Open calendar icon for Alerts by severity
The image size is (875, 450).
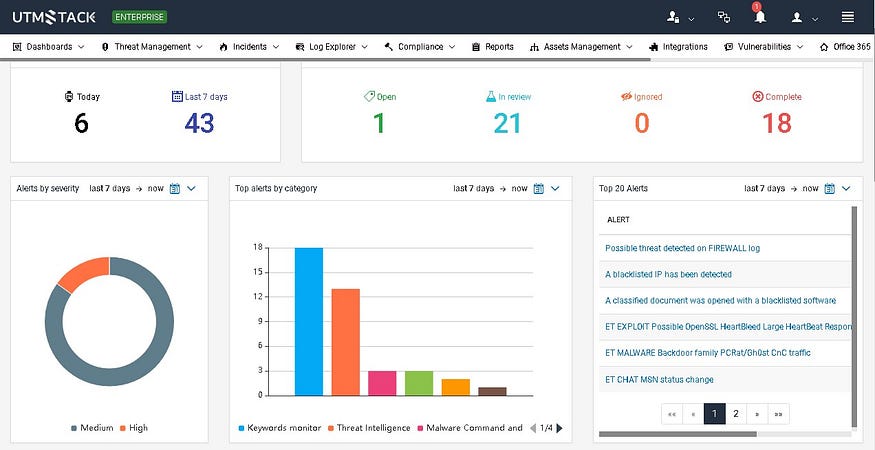click(175, 189)
